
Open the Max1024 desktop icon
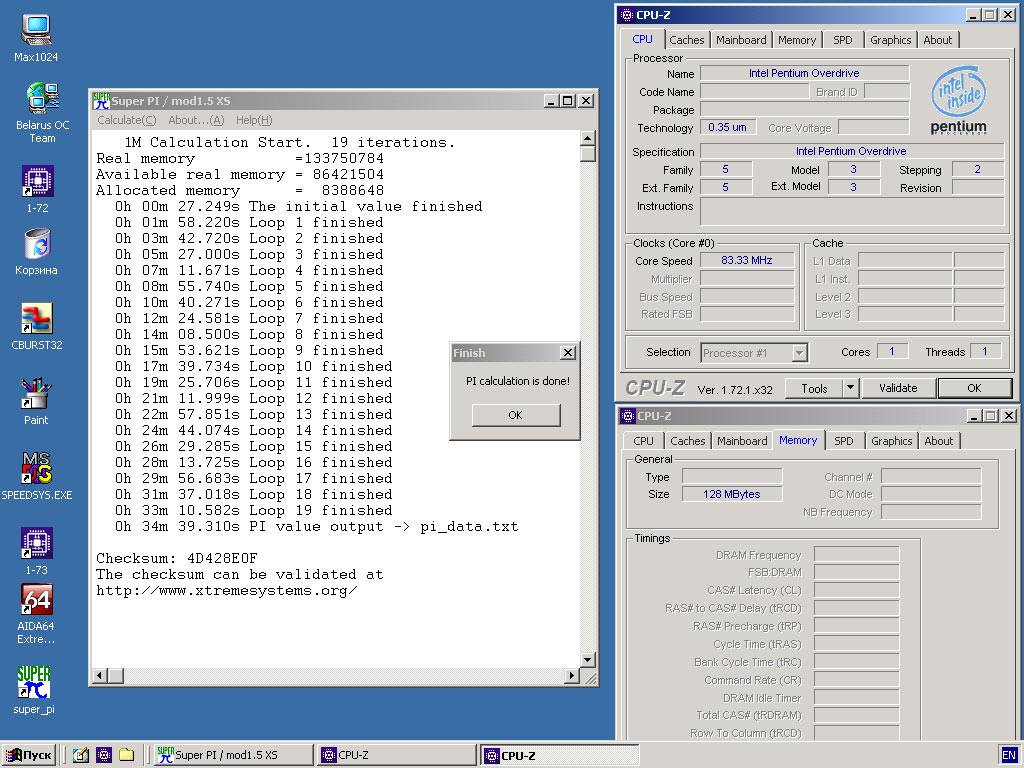(x=37, y=39)
